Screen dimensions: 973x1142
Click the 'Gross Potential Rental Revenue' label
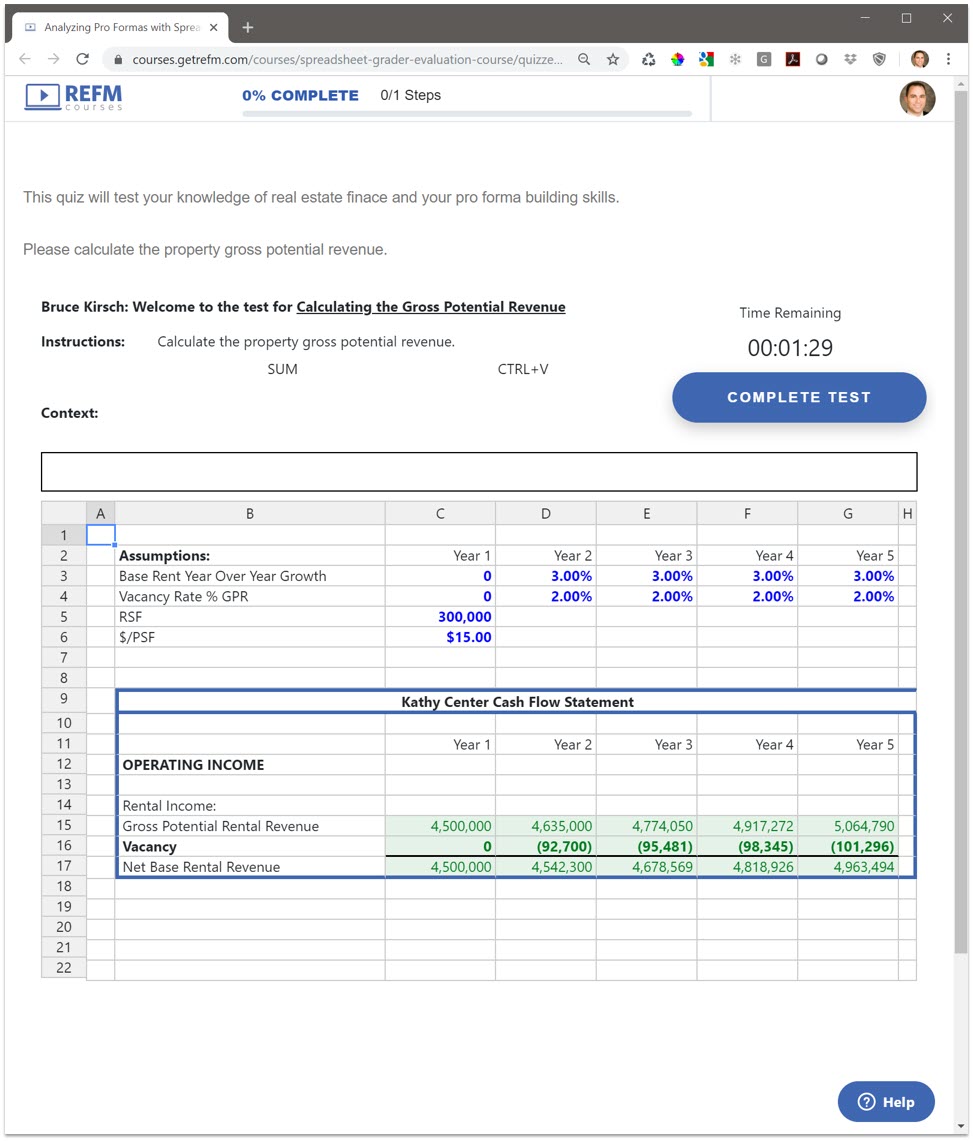tap(221, 827)
